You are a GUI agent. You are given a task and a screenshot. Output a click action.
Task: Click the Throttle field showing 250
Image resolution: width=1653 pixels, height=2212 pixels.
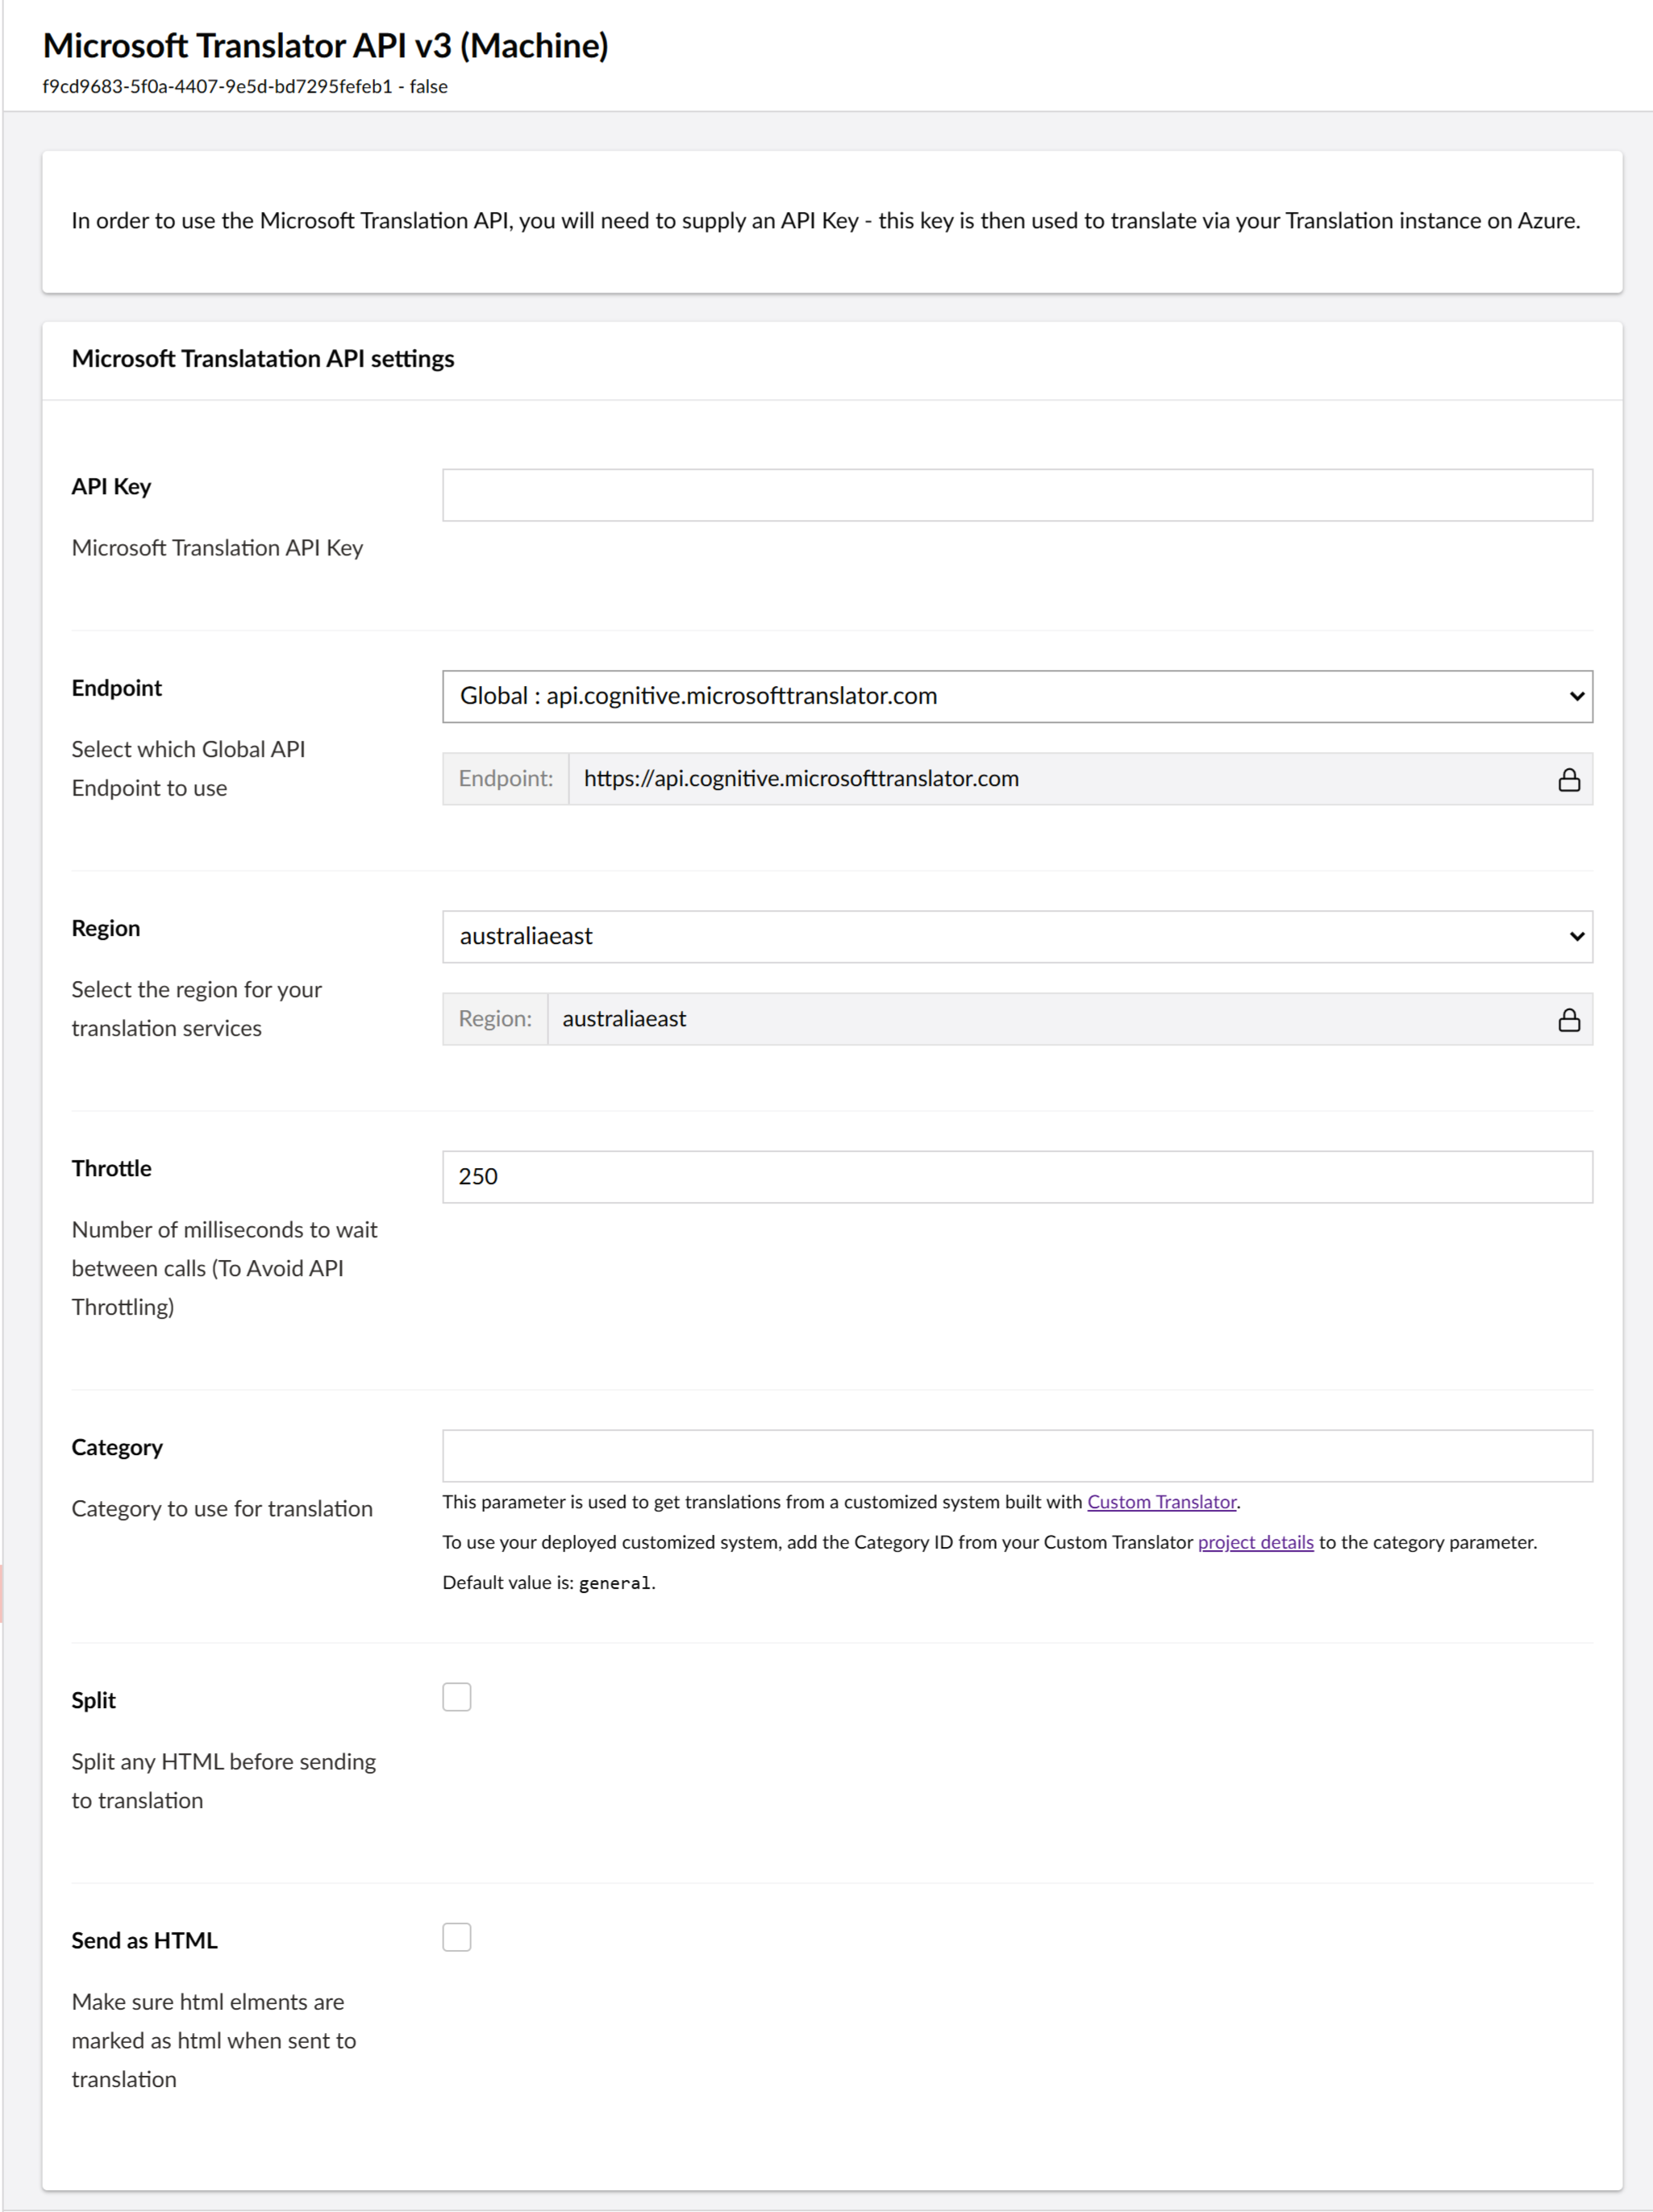tap(1017, 1177)
